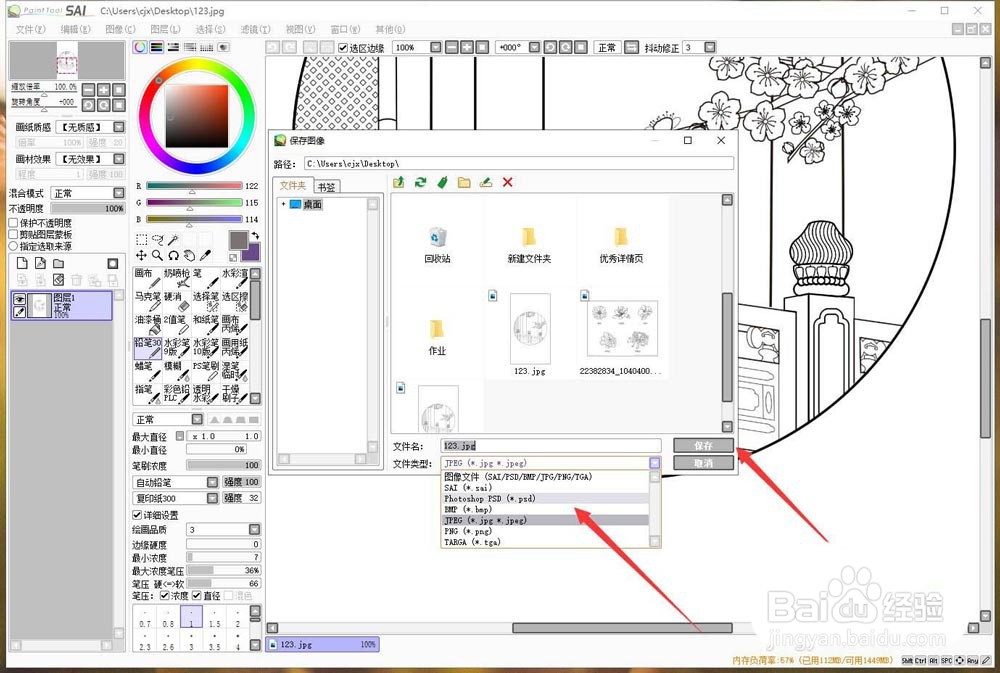Toggle pressure 浓度 checkbox

tap(165, 595)
